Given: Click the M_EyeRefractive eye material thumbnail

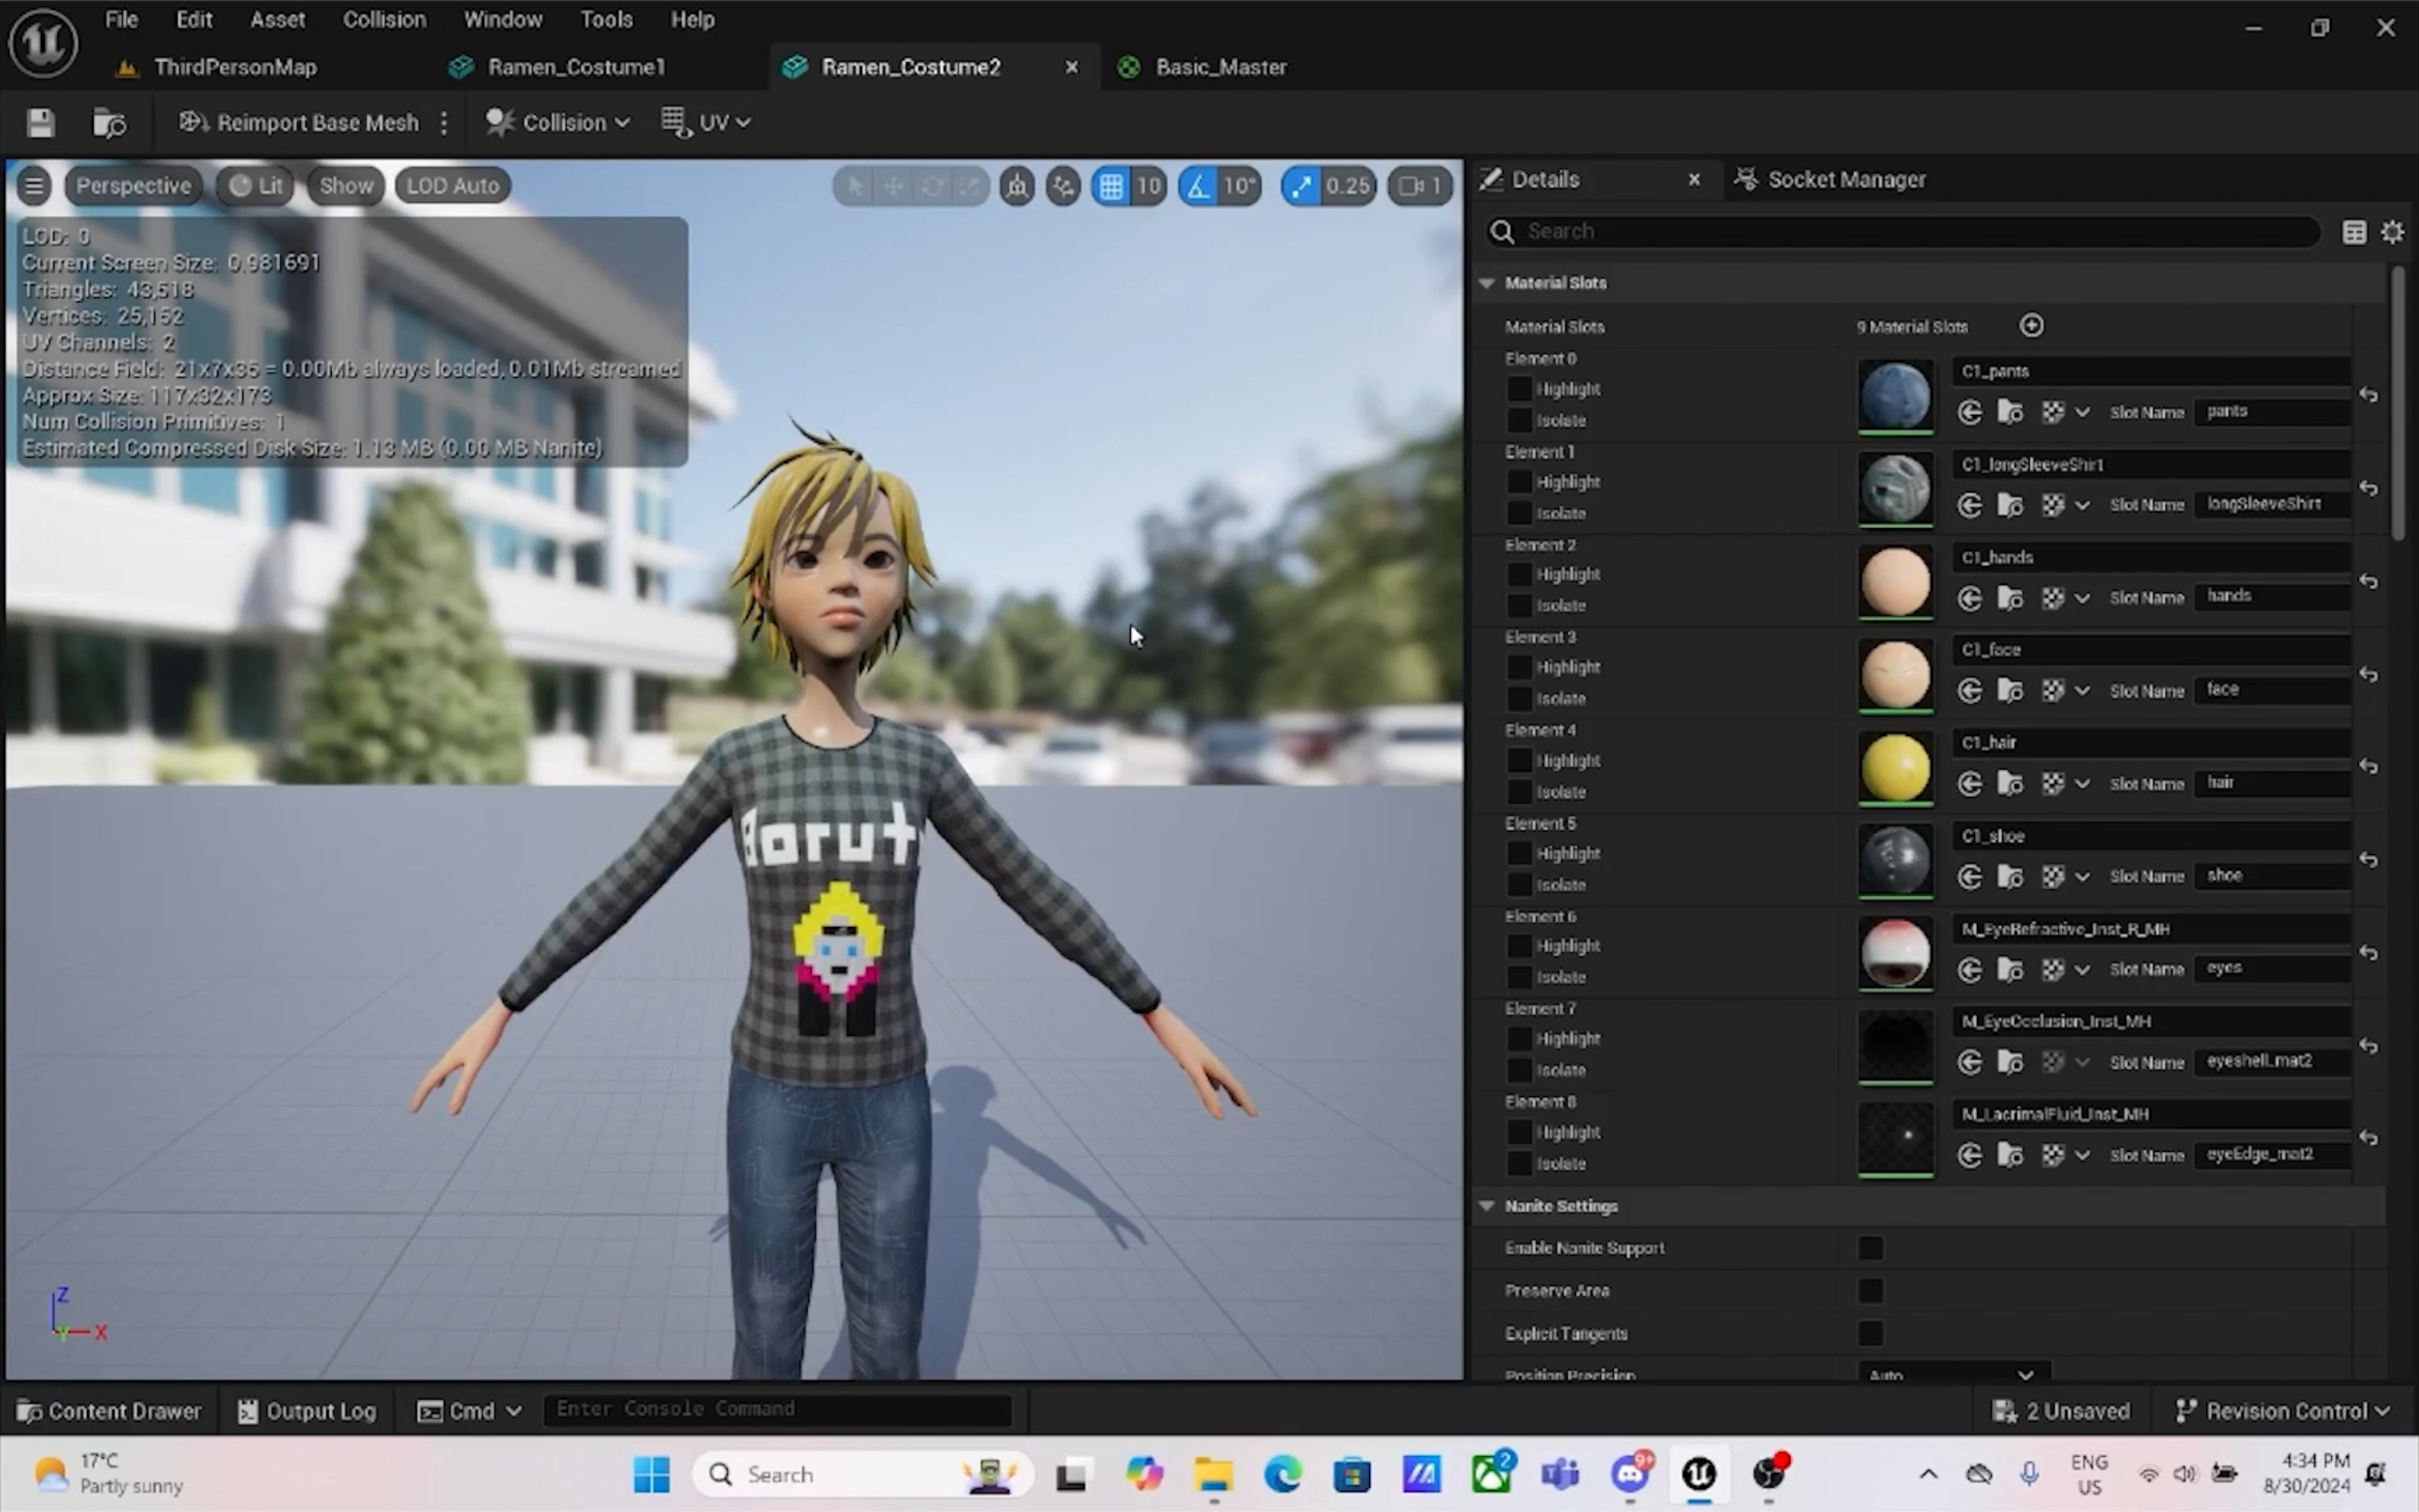Looking at the screenshot, I should pyautogui.click(x=1895, y=954).
